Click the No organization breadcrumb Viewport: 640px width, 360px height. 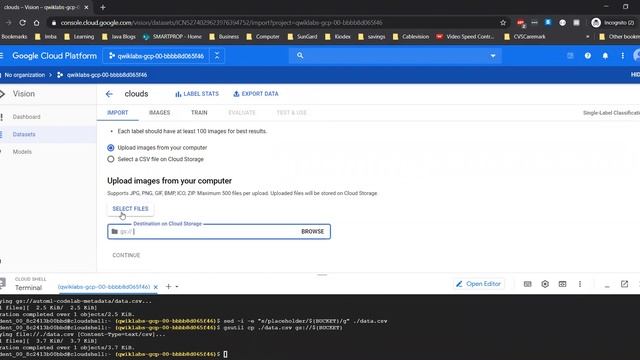point(24,75)
